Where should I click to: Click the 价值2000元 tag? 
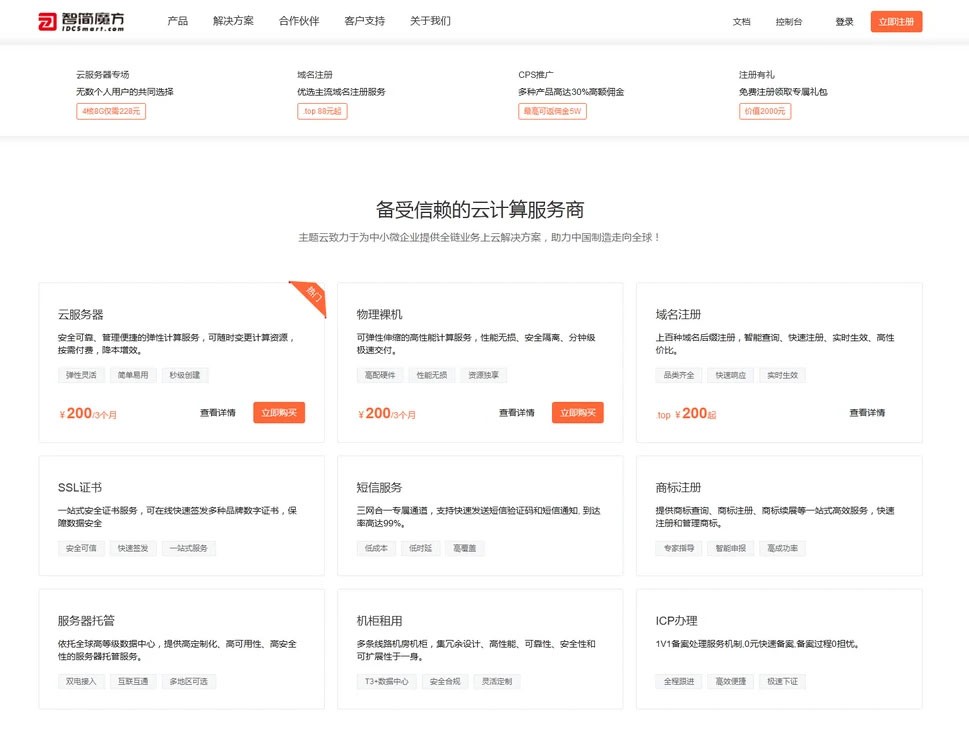[765, 111]
